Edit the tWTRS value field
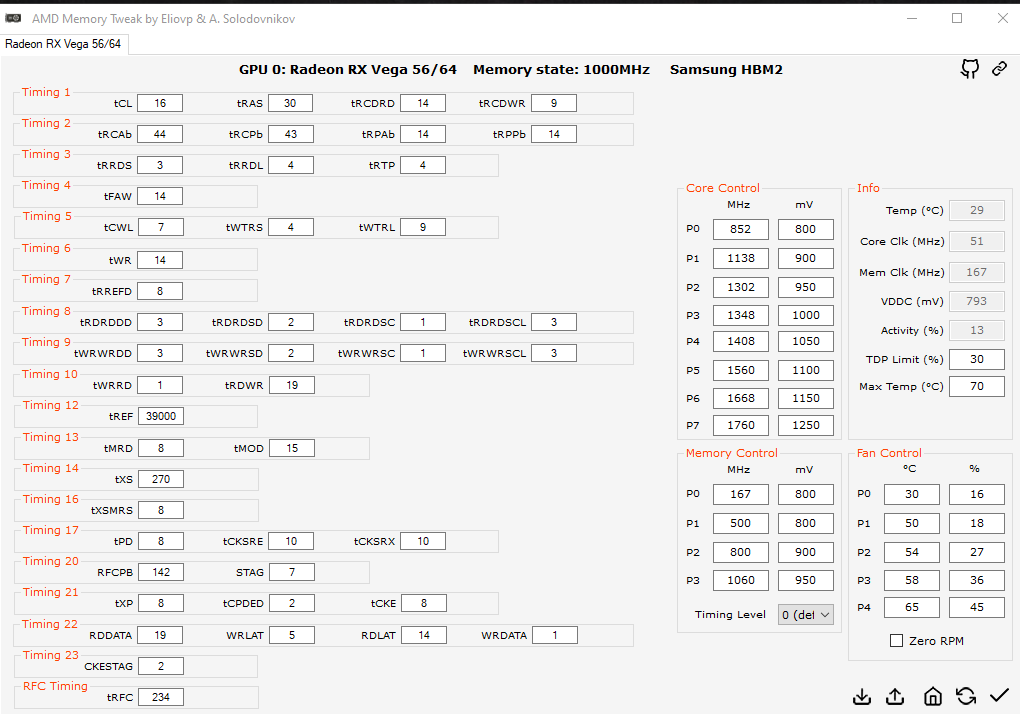This screenshot has width=1020, height=715. point(291,227)
